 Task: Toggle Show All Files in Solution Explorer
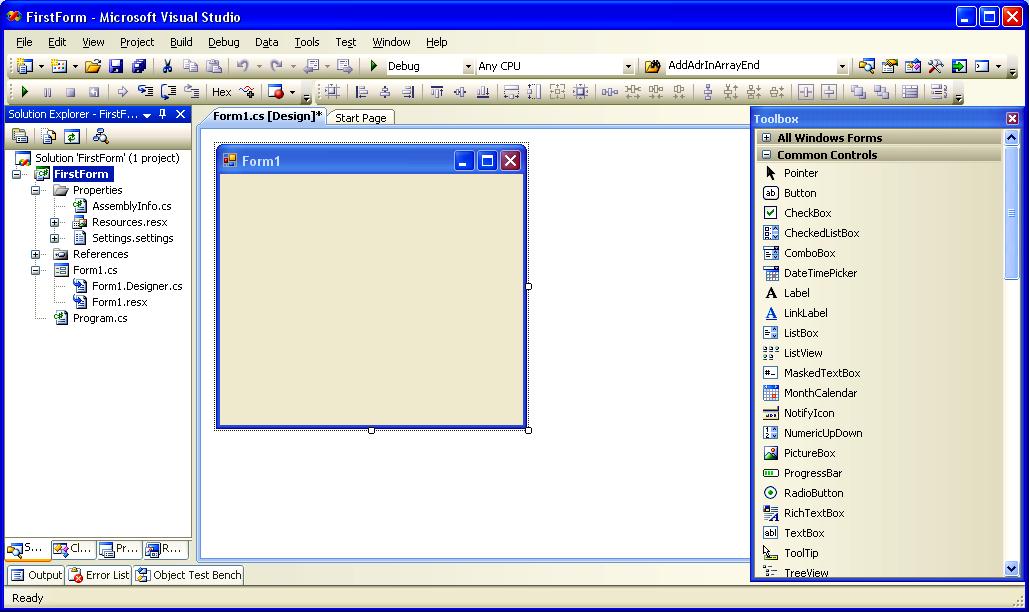(49, 136)
